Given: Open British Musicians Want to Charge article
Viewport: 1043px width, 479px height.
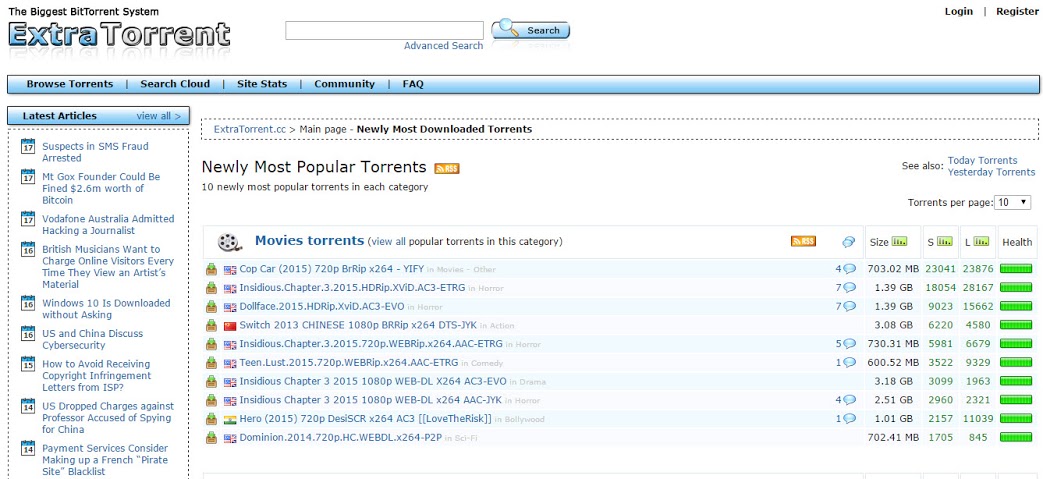Looking at the screenshot, I should (x=108, y=267).
